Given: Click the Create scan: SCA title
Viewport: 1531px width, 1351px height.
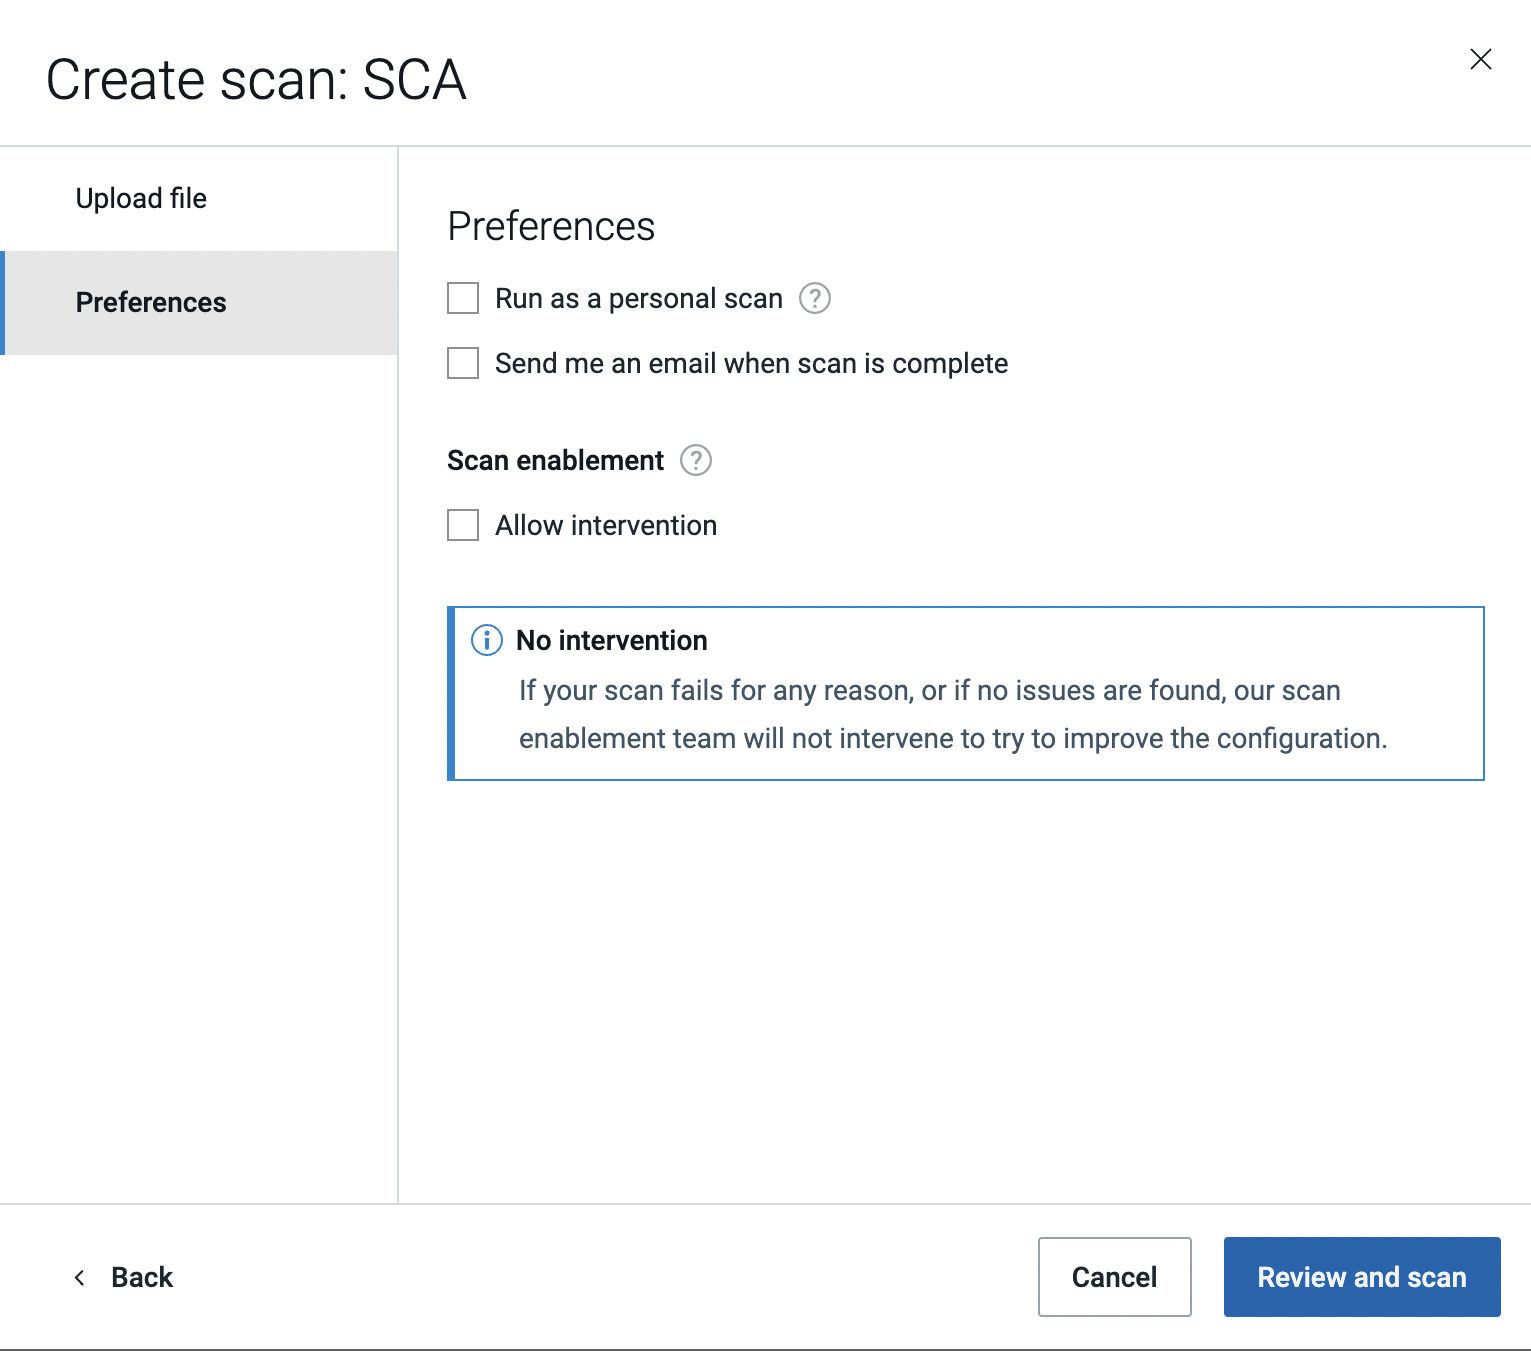Looking at the screenshot, I should point(256,80).
